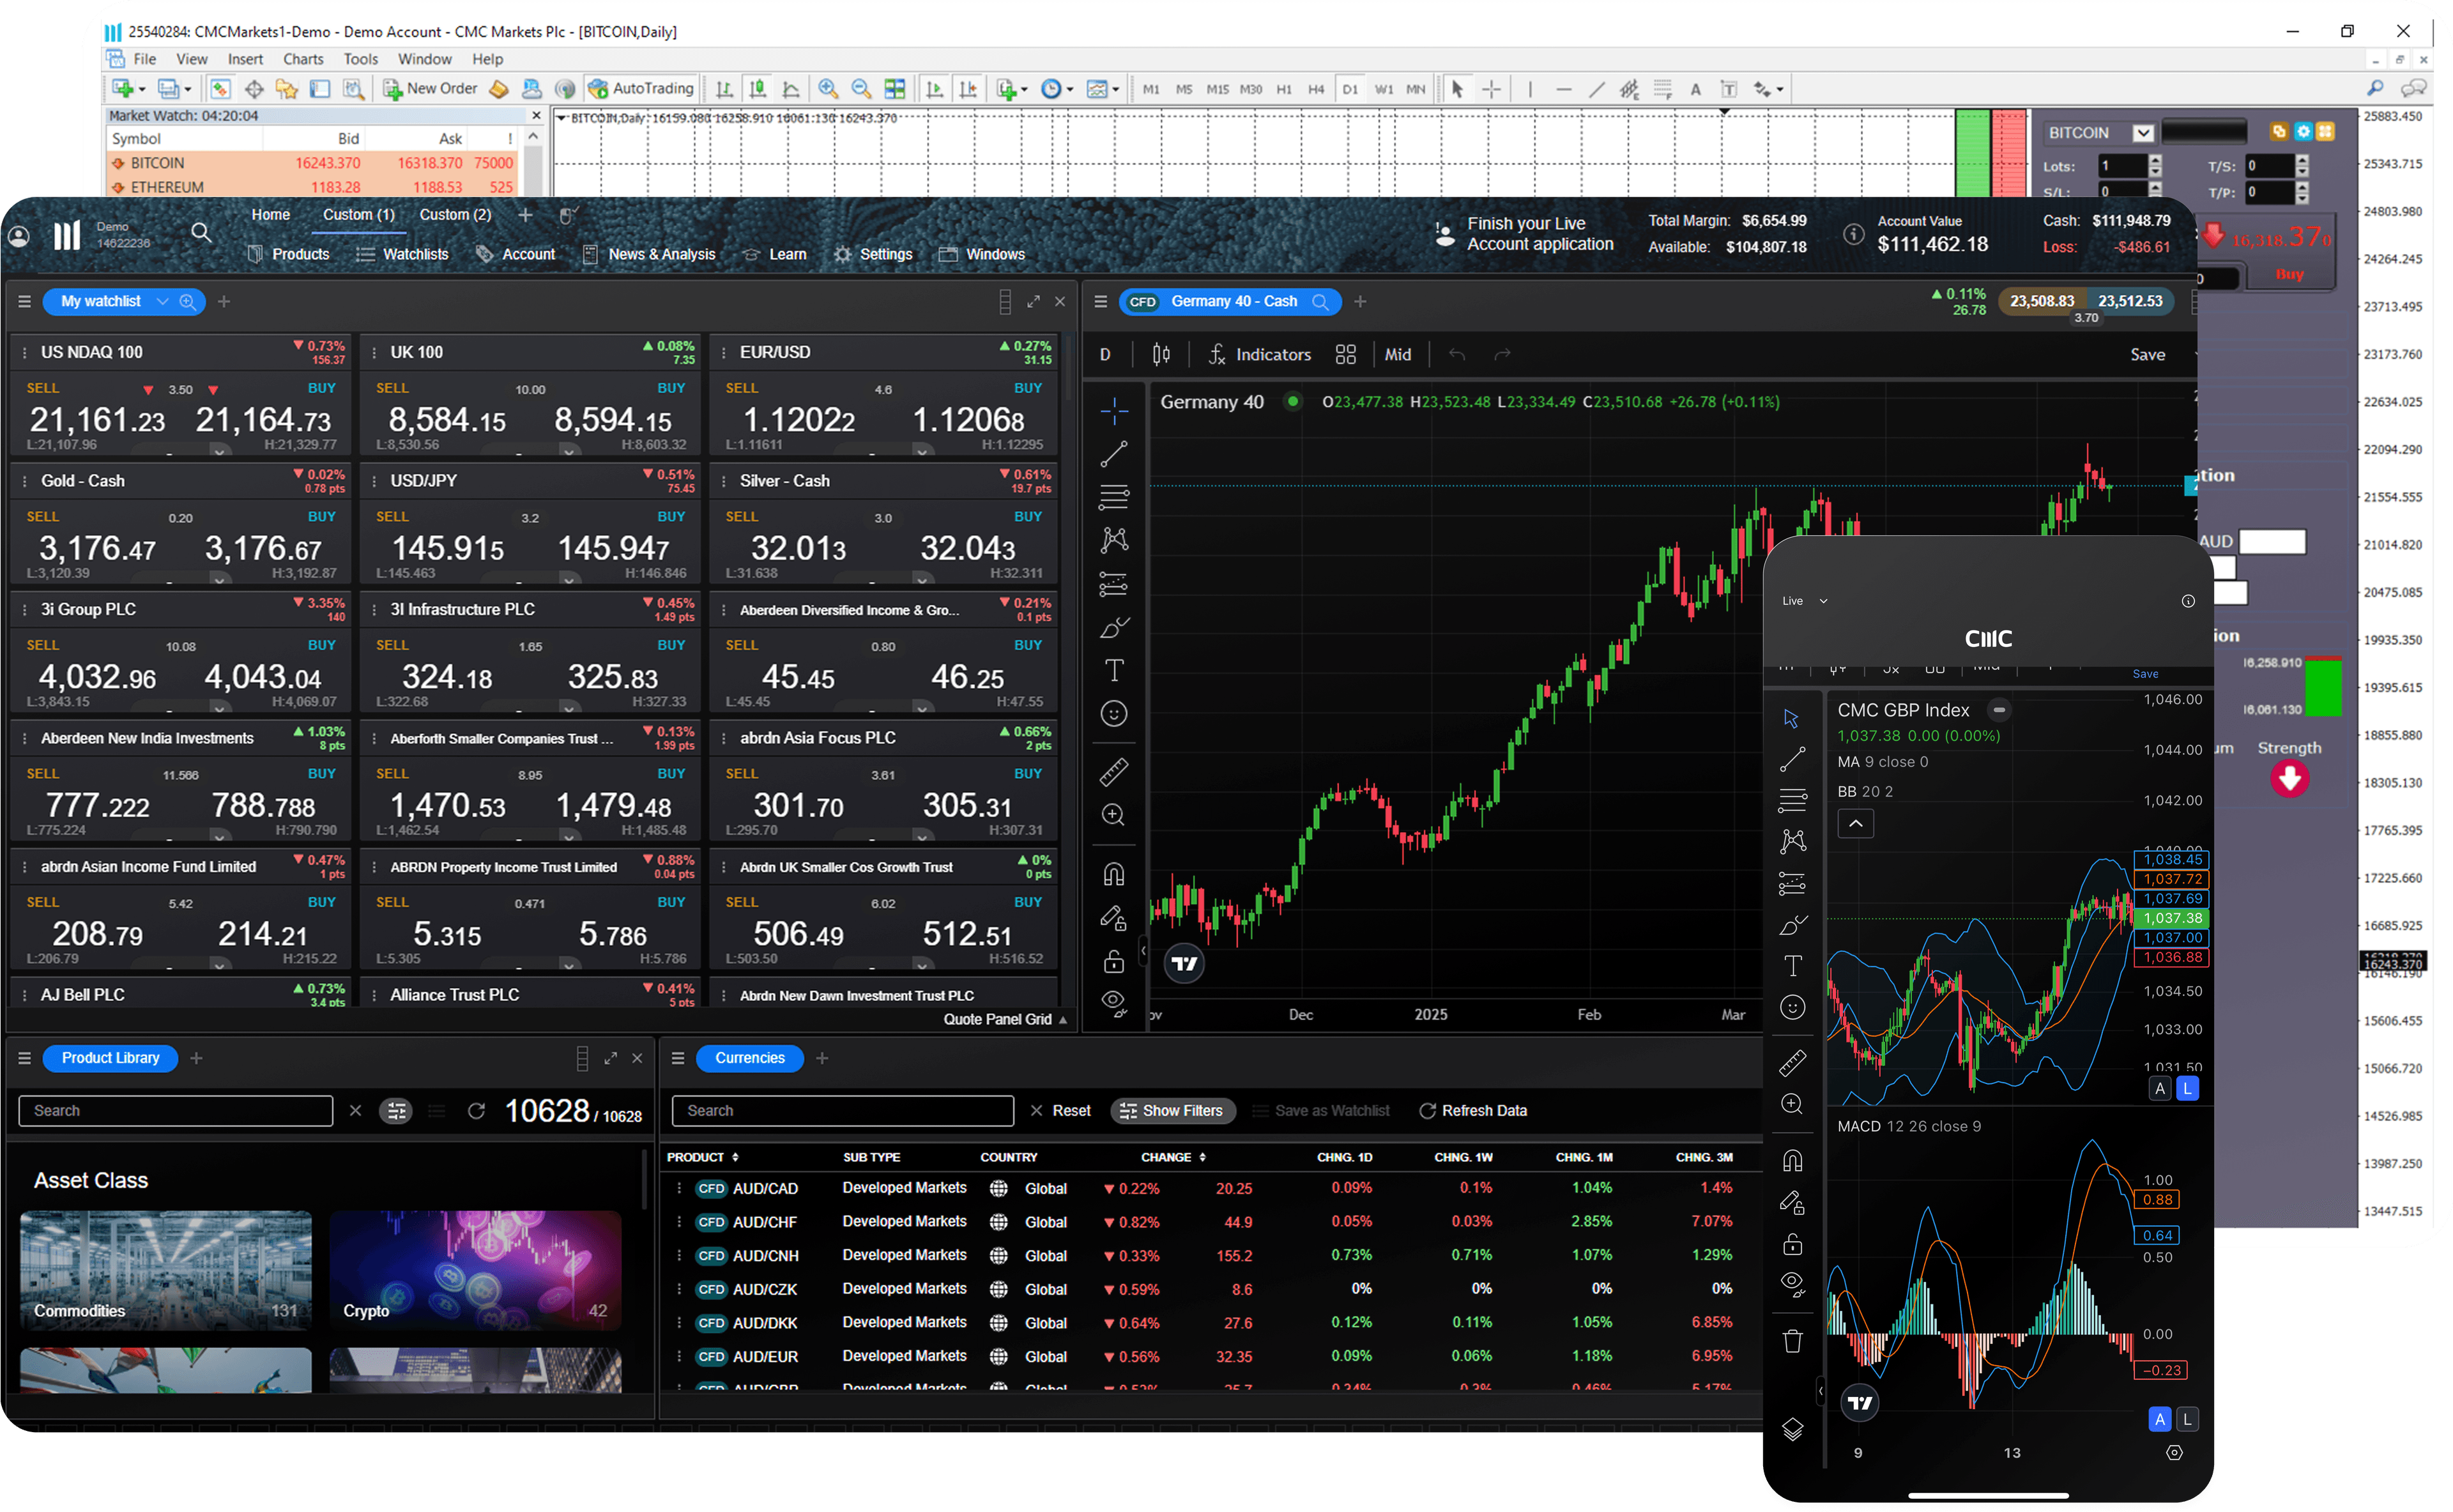Click the ruler measure tool on Germany 40 chart
This screenshot has height=1512, width=2453.
click(1113, 771)
